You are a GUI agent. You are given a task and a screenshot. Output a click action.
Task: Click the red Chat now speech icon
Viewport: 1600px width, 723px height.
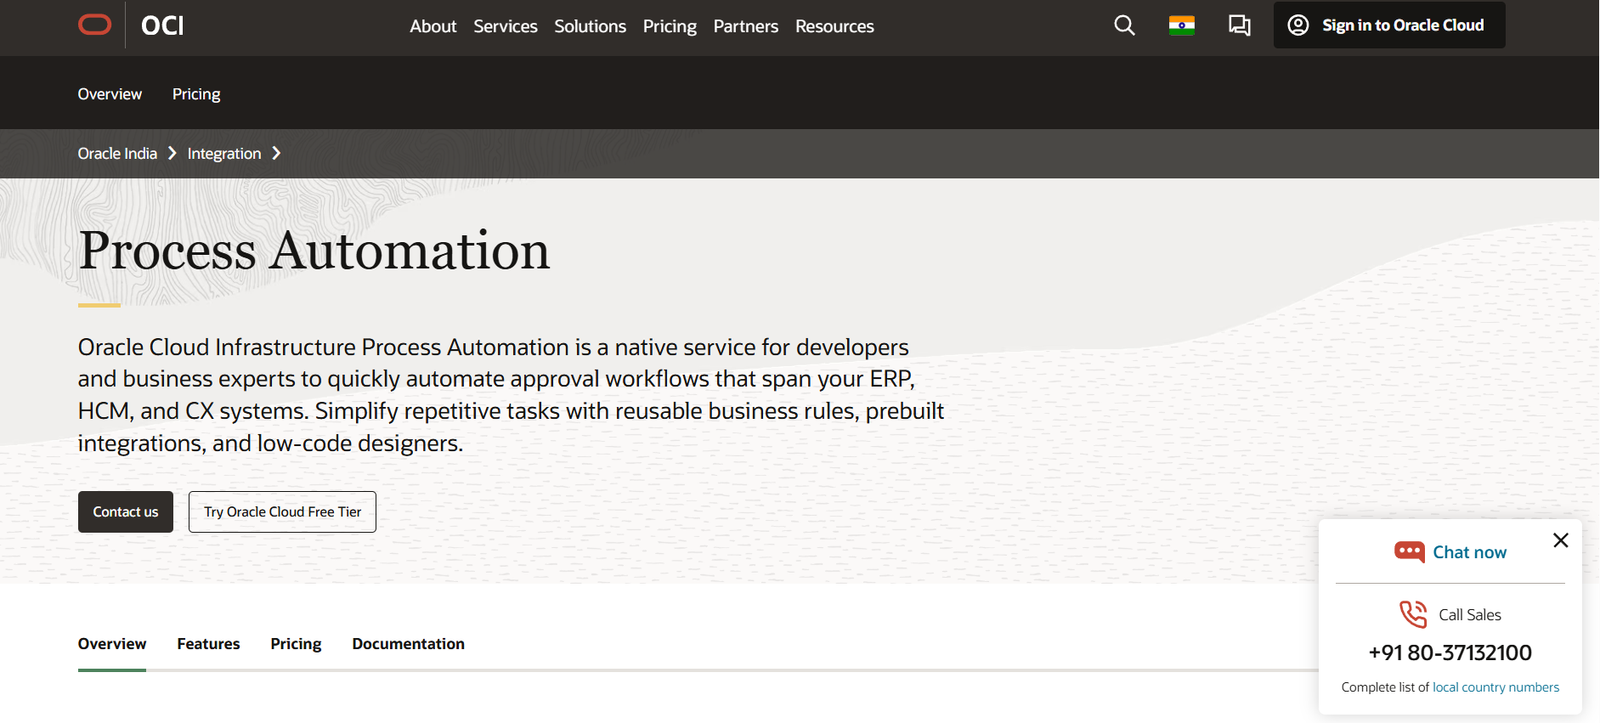1409,552
